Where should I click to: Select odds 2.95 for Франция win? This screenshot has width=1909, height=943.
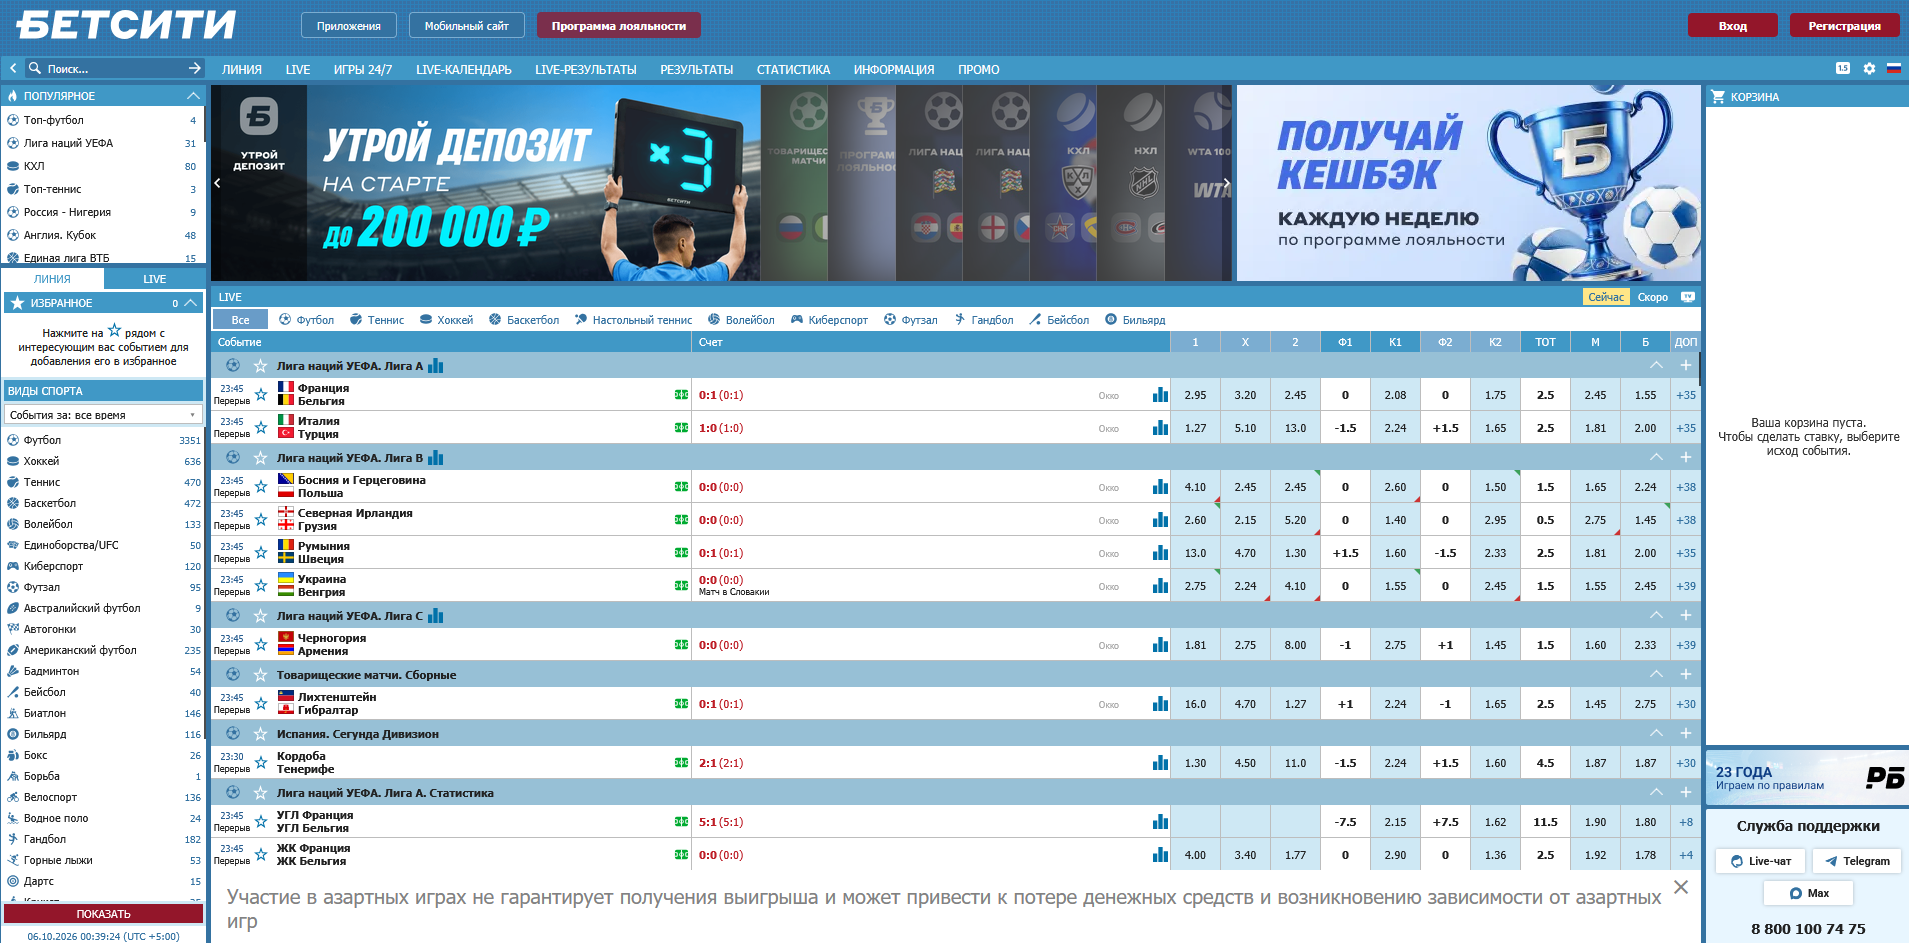[1195, 395]
